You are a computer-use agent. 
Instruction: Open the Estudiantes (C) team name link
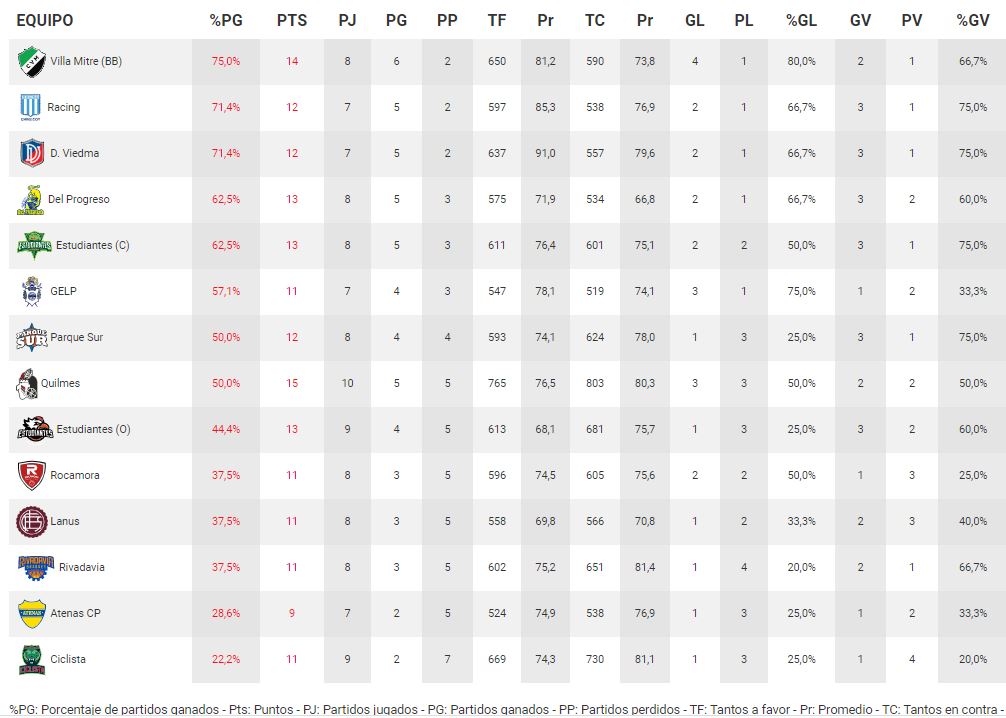tap(93, 245)
